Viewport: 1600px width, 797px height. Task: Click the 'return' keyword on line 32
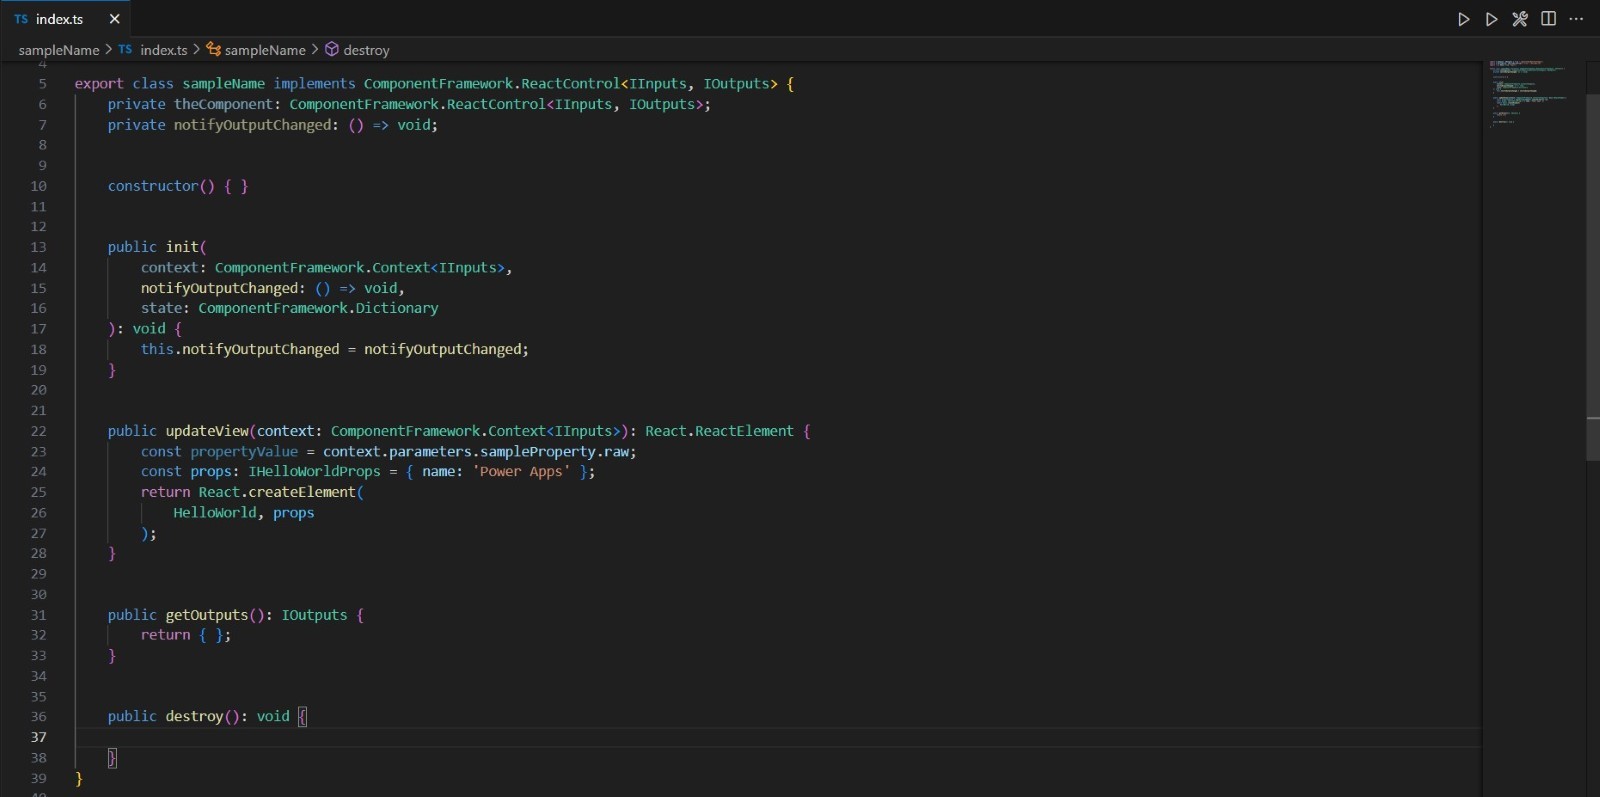pos(165,635)
